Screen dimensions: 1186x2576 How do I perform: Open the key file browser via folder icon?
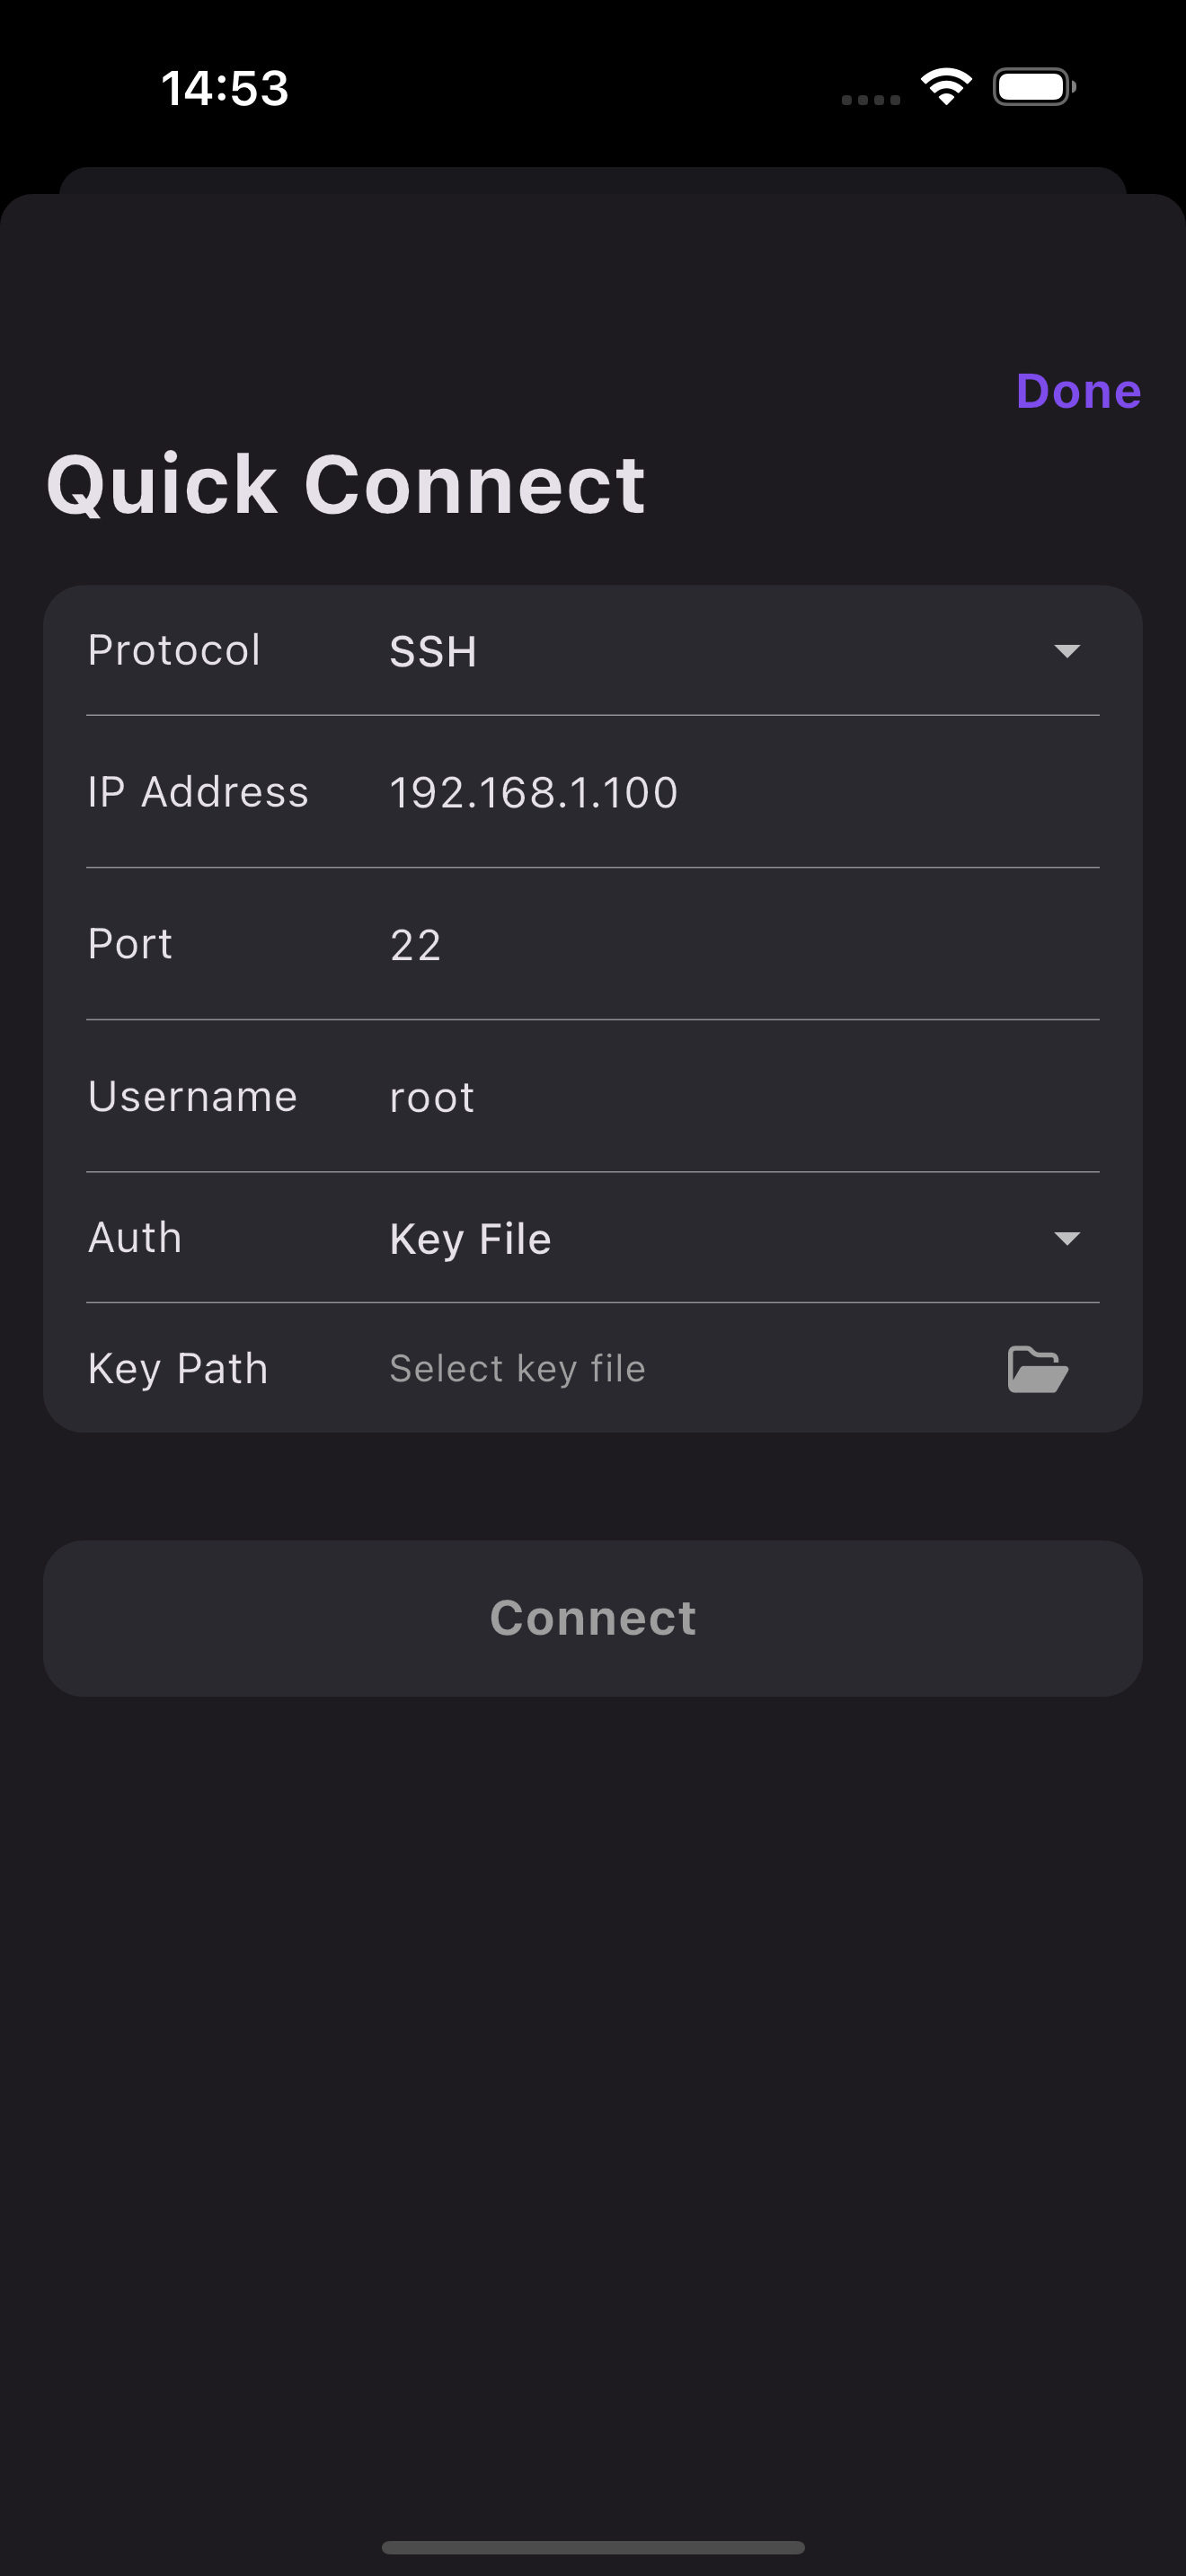[1038, 1368]
